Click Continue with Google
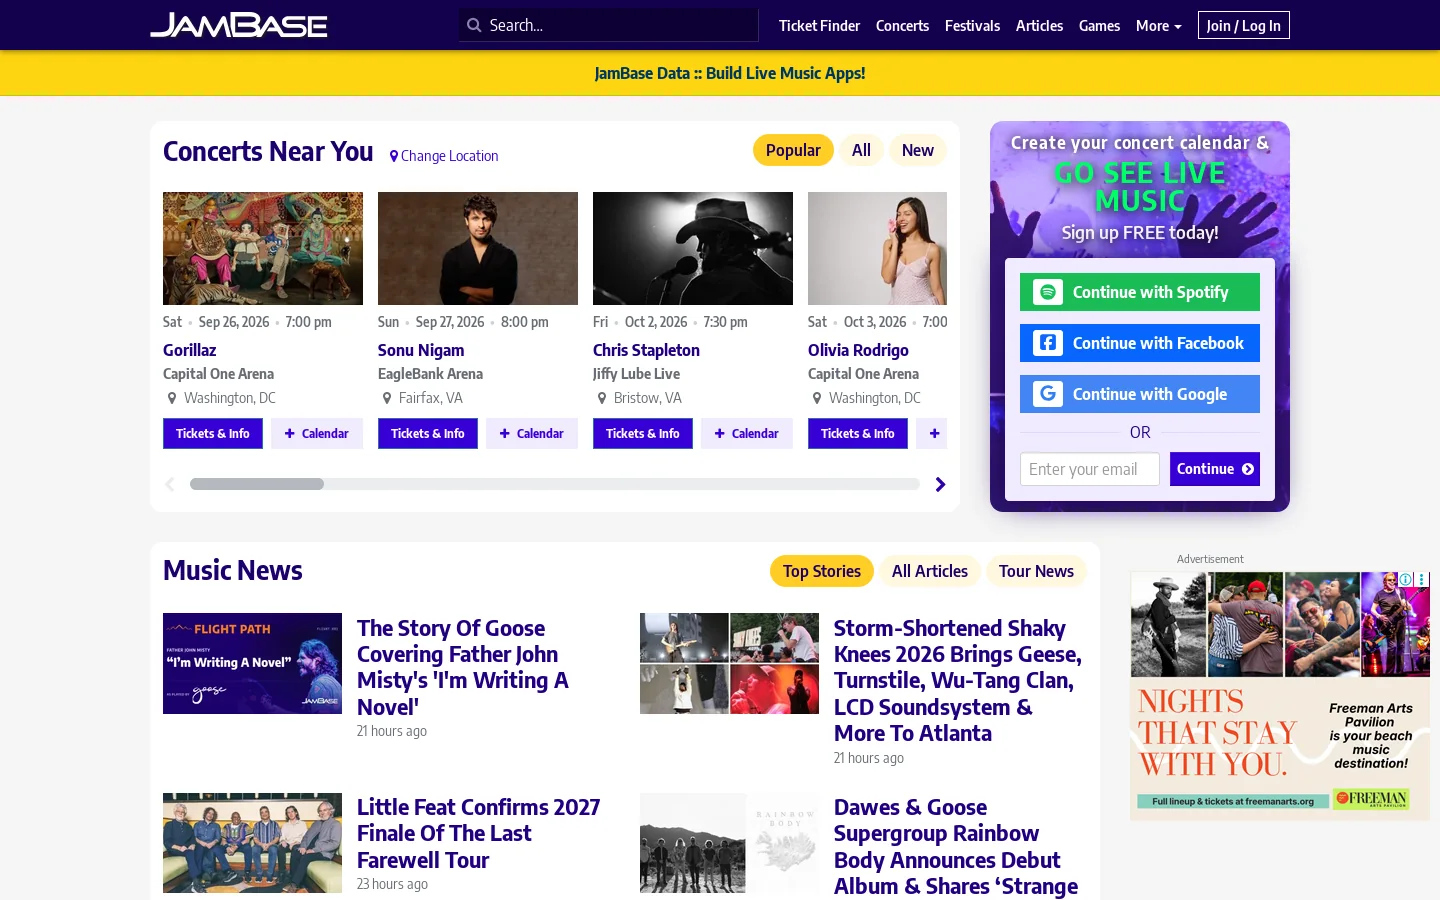The height and width of the screenshot is (900, 1440). pyautogui.click(x=1140, y=394)
